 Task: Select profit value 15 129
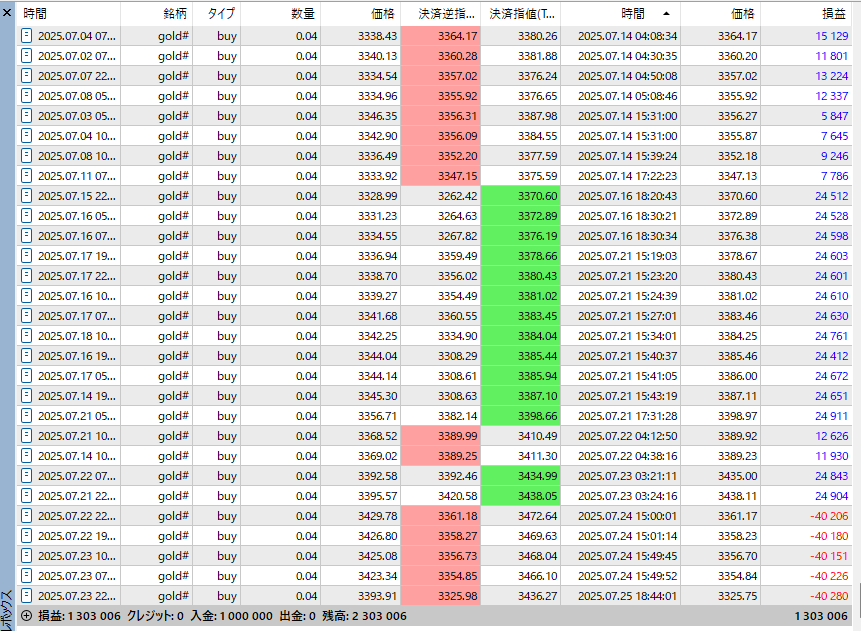pyautogui.click(x=831, y=36)
